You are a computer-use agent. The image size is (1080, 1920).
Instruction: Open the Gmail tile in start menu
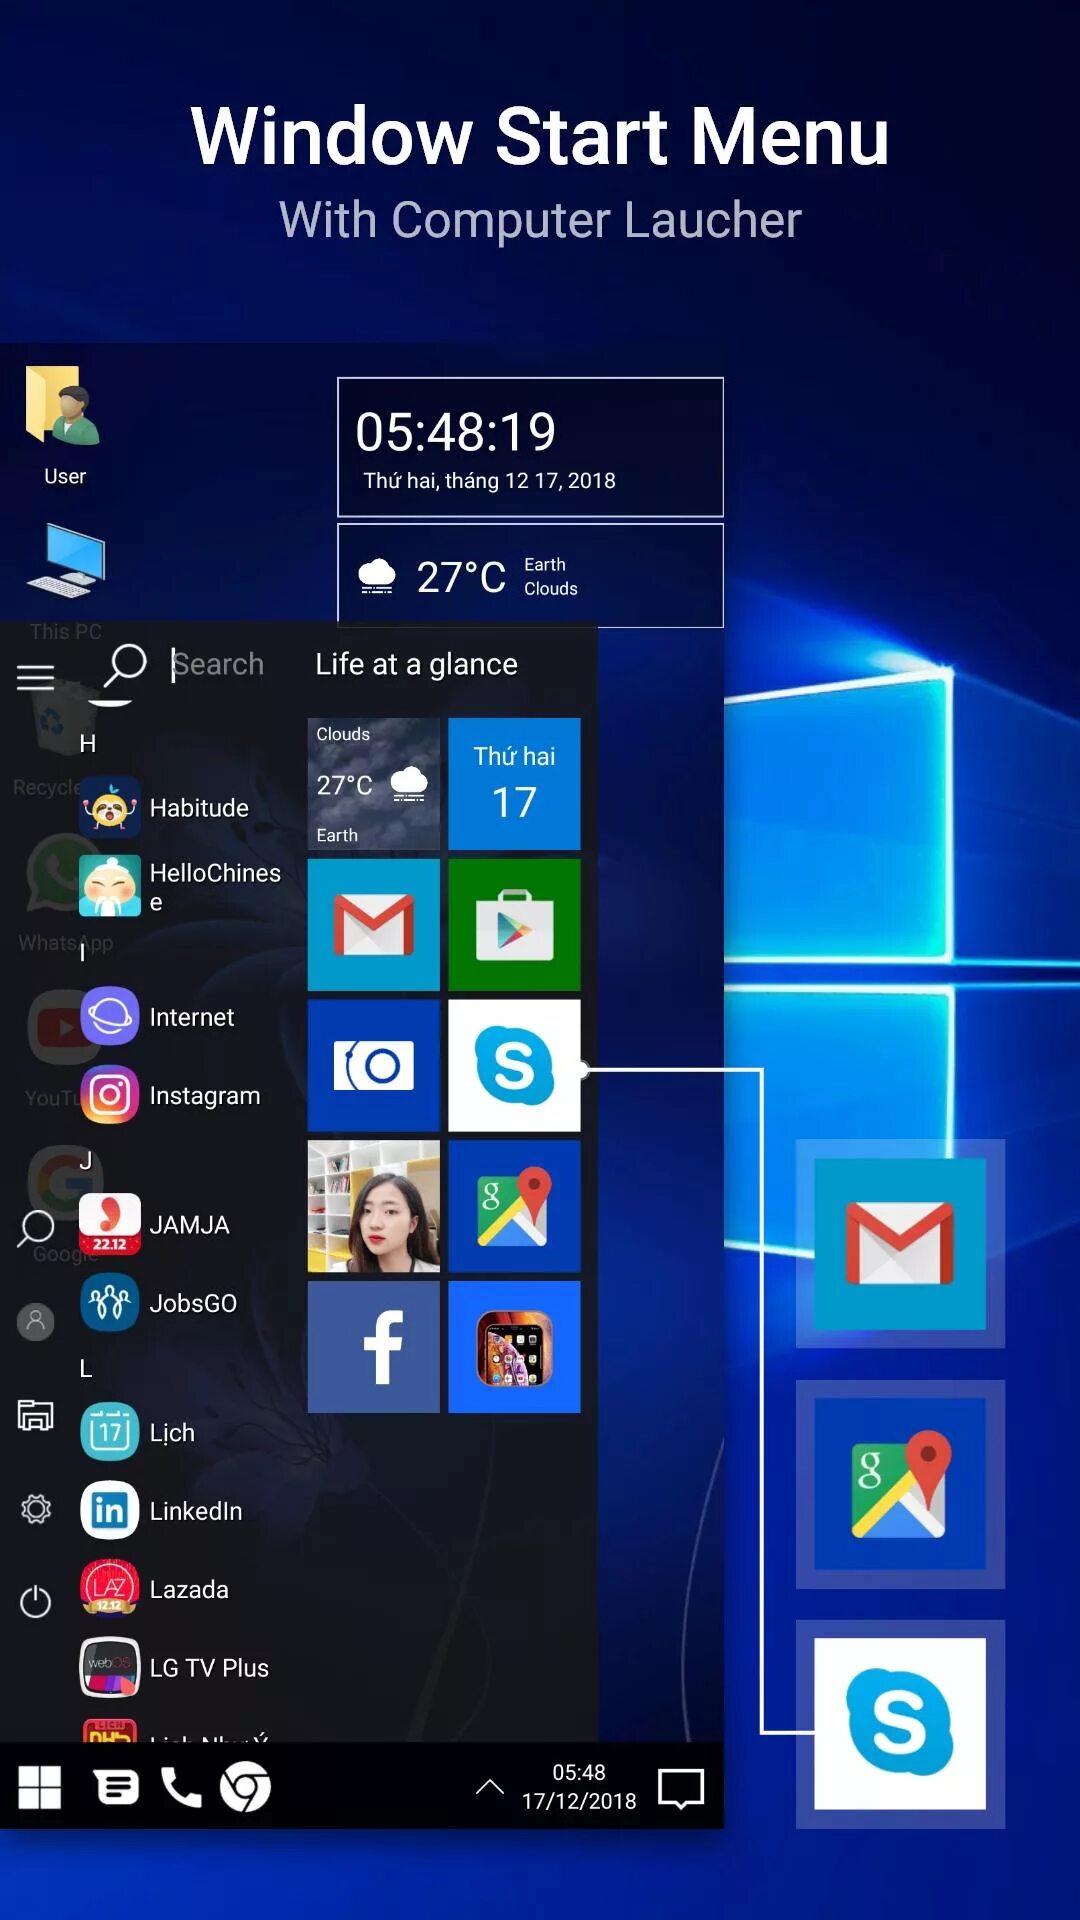tap(373, 925)
